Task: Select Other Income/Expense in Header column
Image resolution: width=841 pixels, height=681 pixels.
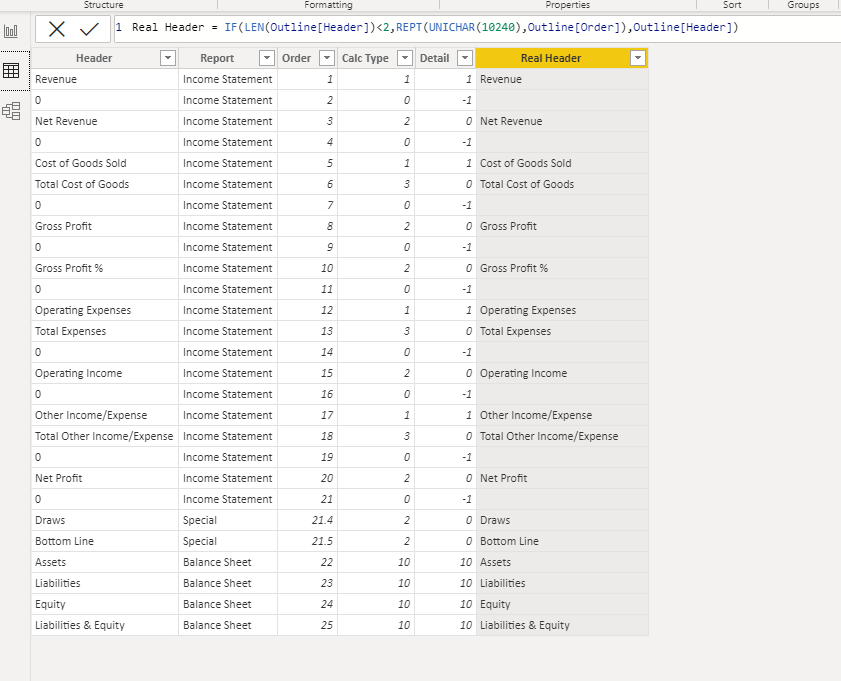Action: 105,415
